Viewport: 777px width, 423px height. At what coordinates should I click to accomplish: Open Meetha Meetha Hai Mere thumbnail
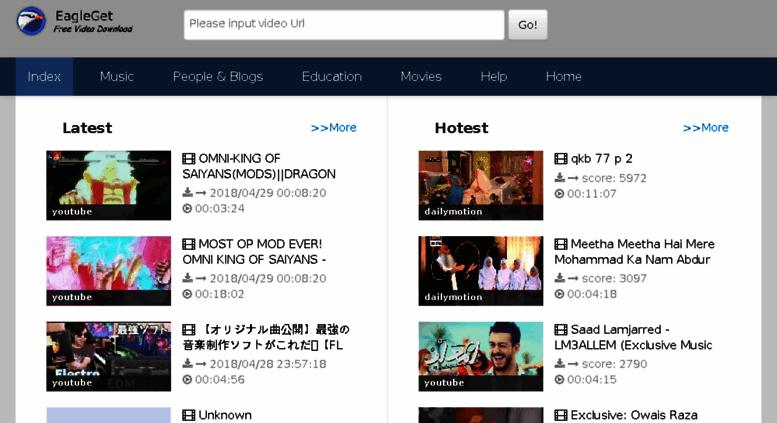pos(481,271)
